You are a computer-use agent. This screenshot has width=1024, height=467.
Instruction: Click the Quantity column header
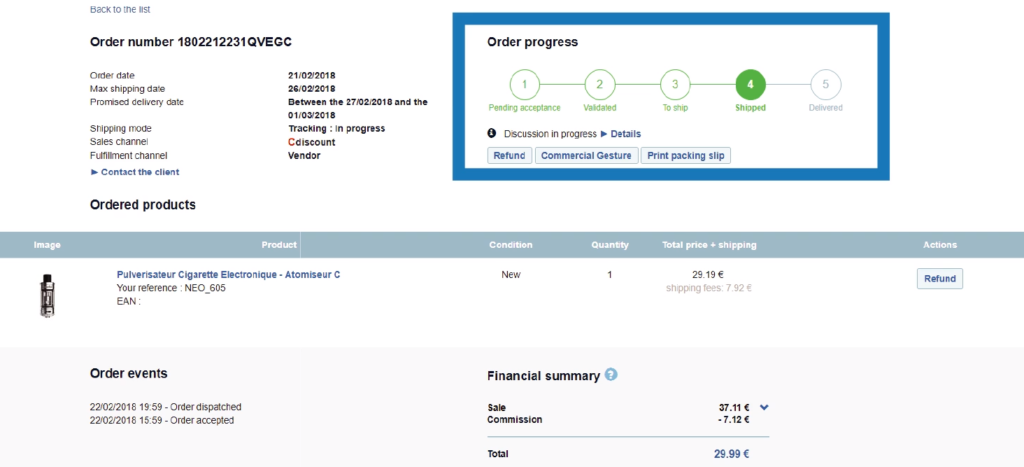(x=609, y=245)
